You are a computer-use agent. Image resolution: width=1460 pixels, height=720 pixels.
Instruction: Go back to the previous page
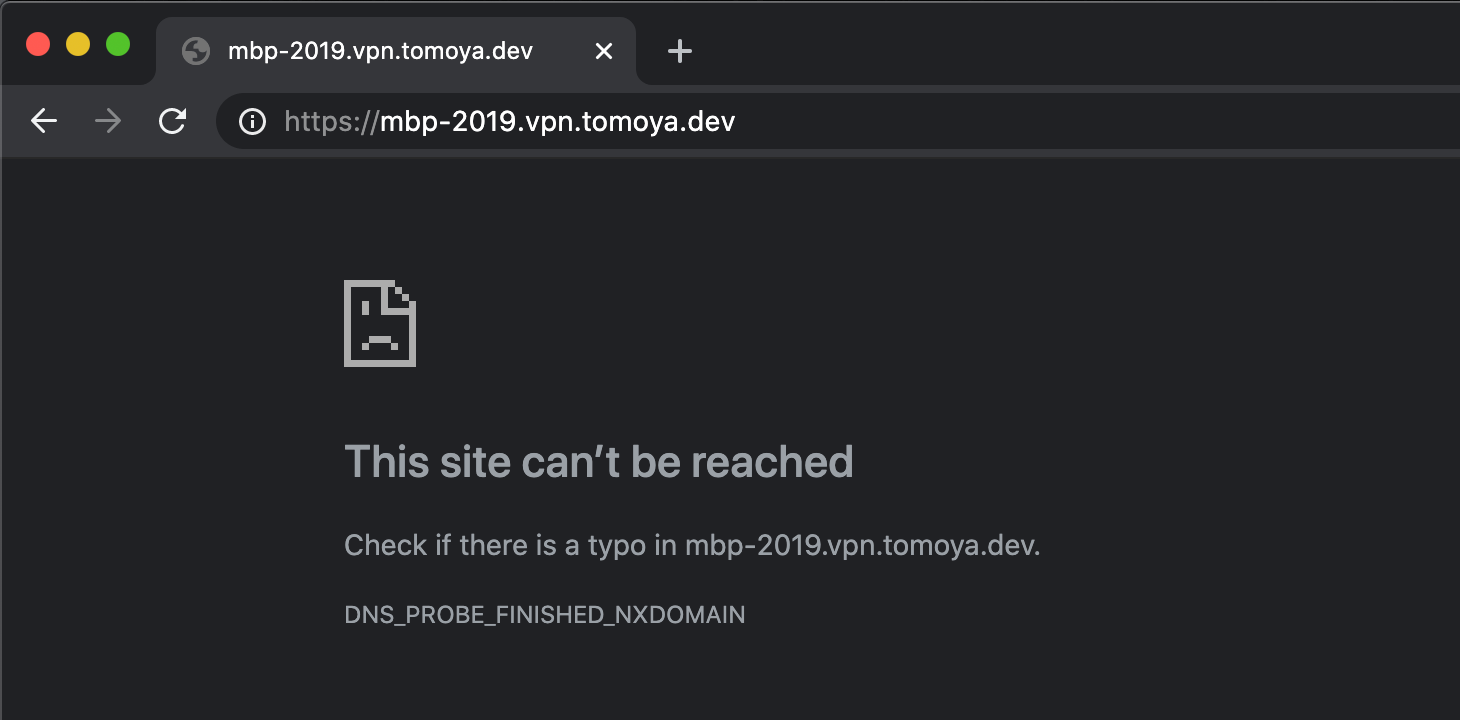[44, 122]
